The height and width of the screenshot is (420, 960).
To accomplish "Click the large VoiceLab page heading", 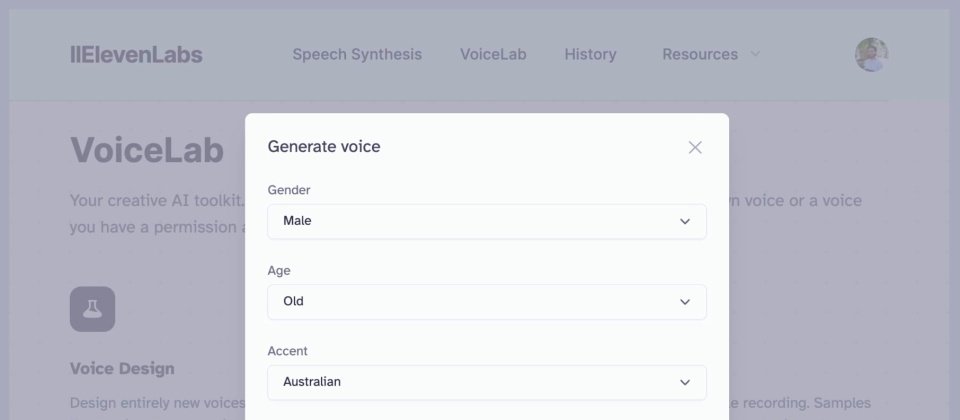I will (x=147, y=150).
